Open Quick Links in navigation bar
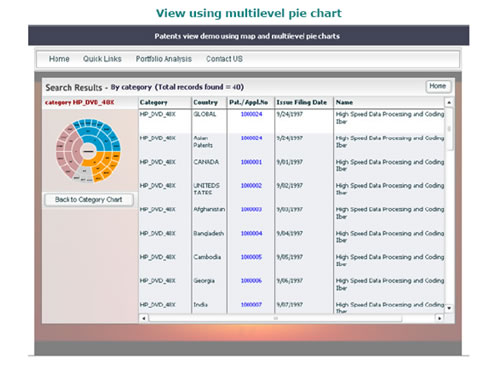 coord(102,59)
